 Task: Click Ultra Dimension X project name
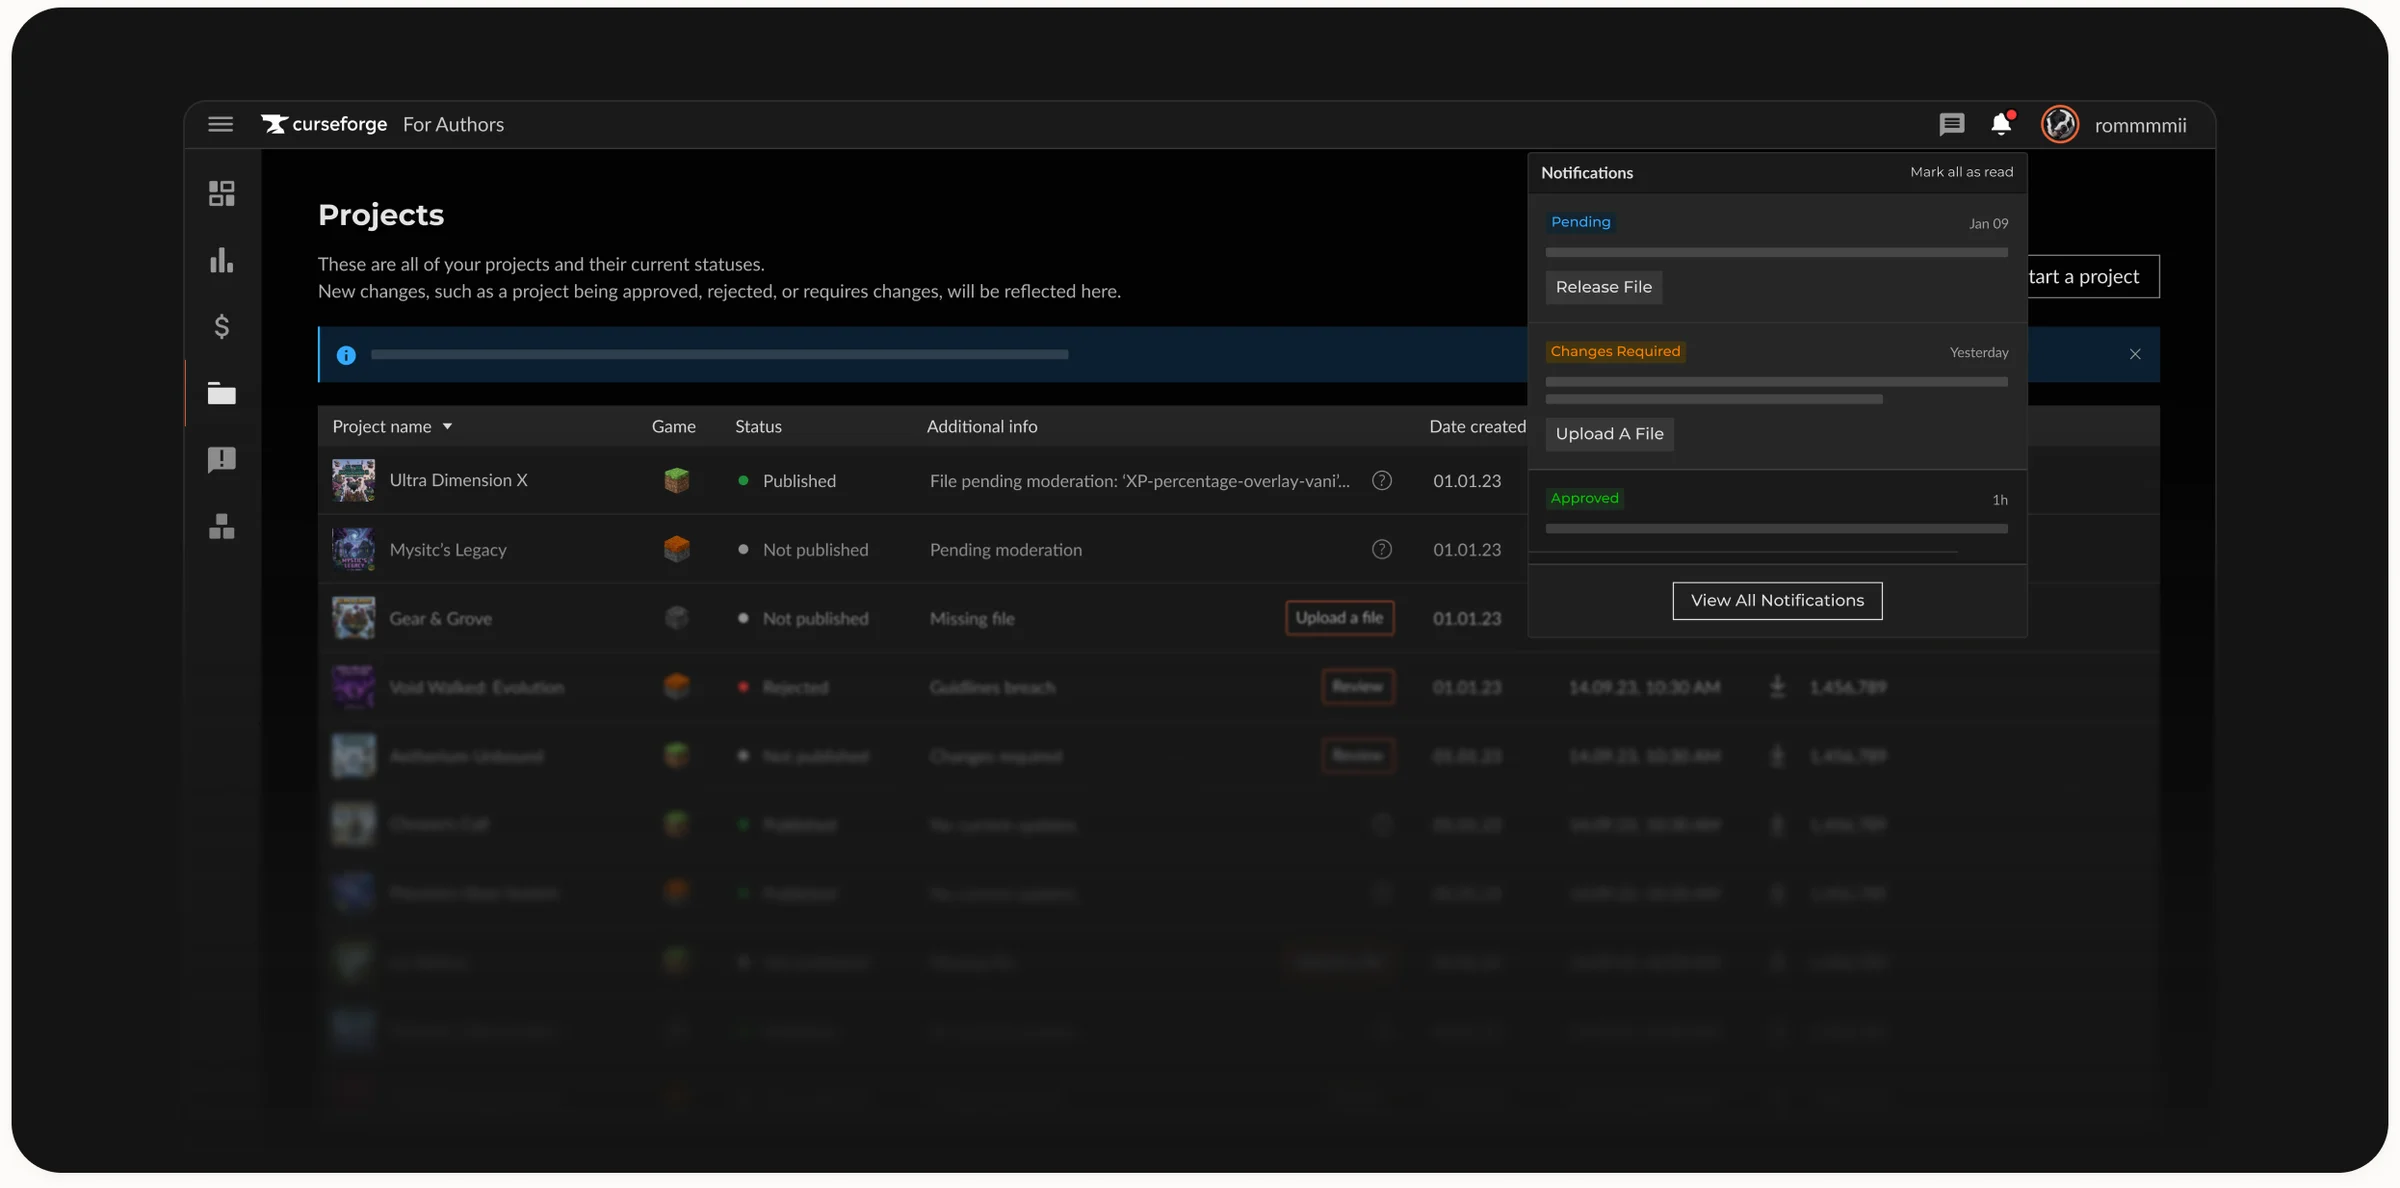458,481
